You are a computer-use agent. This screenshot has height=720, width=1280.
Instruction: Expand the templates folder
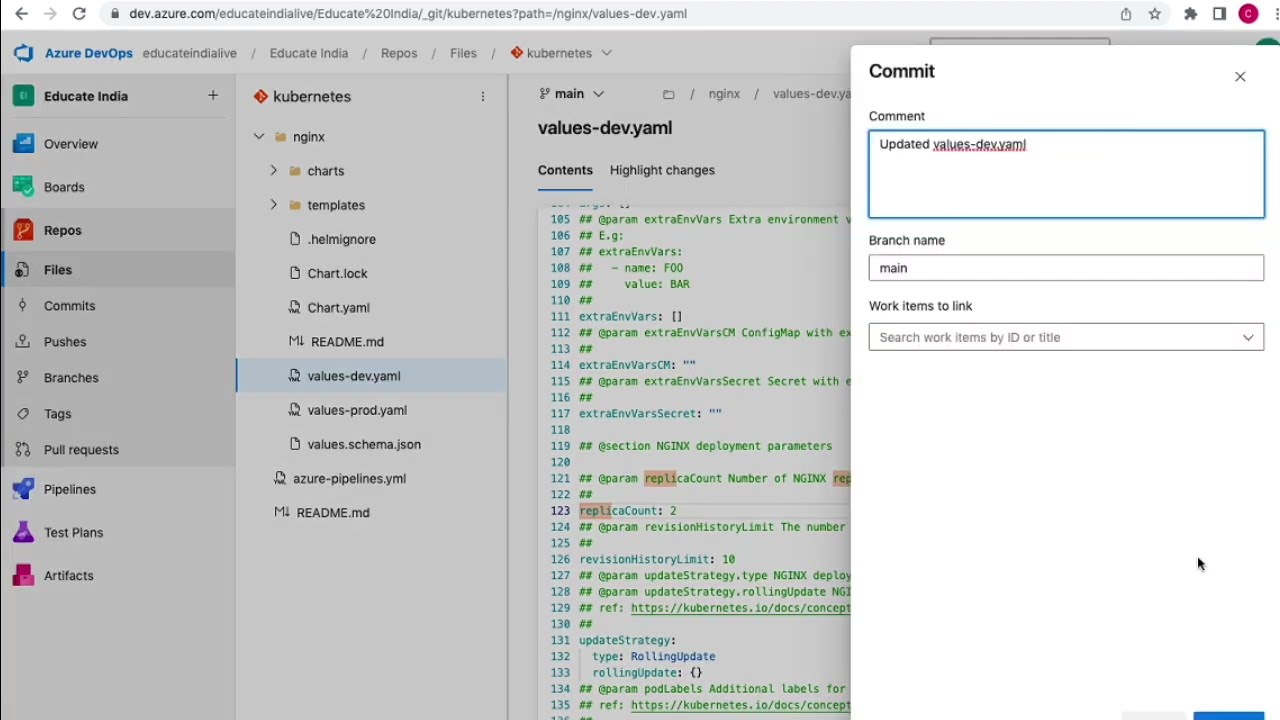tap(273, 205)
